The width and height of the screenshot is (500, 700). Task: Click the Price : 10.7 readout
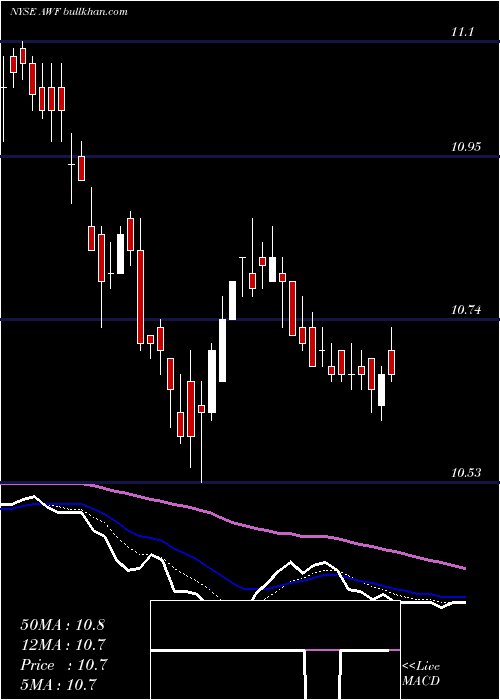click(x=64, y=665)
